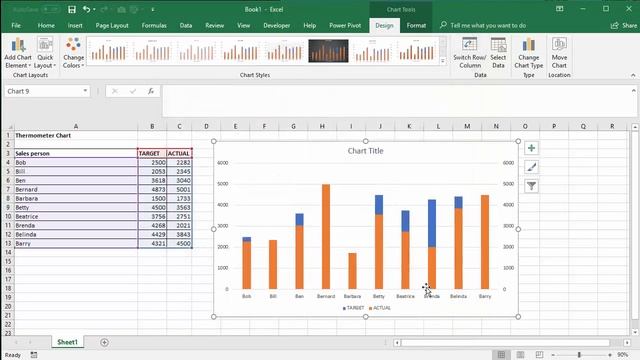Open the Data ribbon tab

pos(186,25)
